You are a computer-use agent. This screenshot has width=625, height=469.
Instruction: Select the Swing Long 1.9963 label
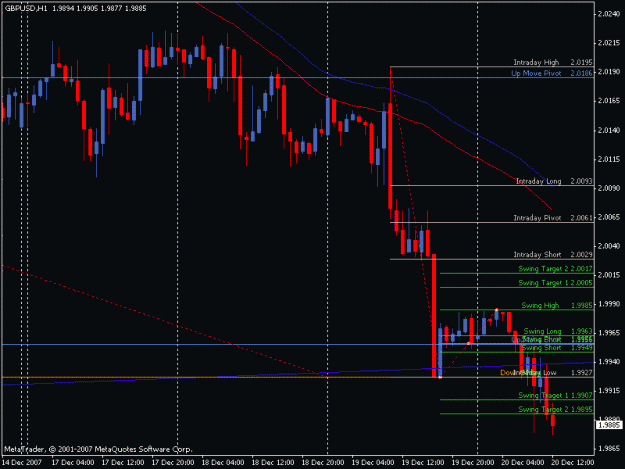558,331
